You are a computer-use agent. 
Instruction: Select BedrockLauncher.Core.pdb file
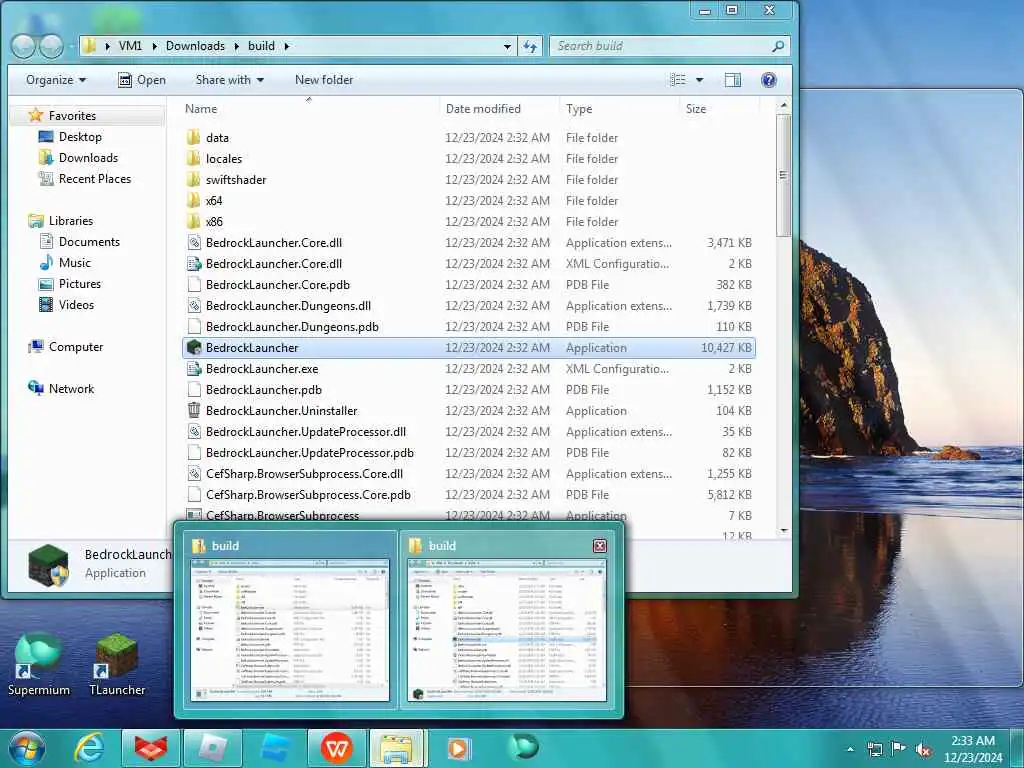(x=469, y=285)
